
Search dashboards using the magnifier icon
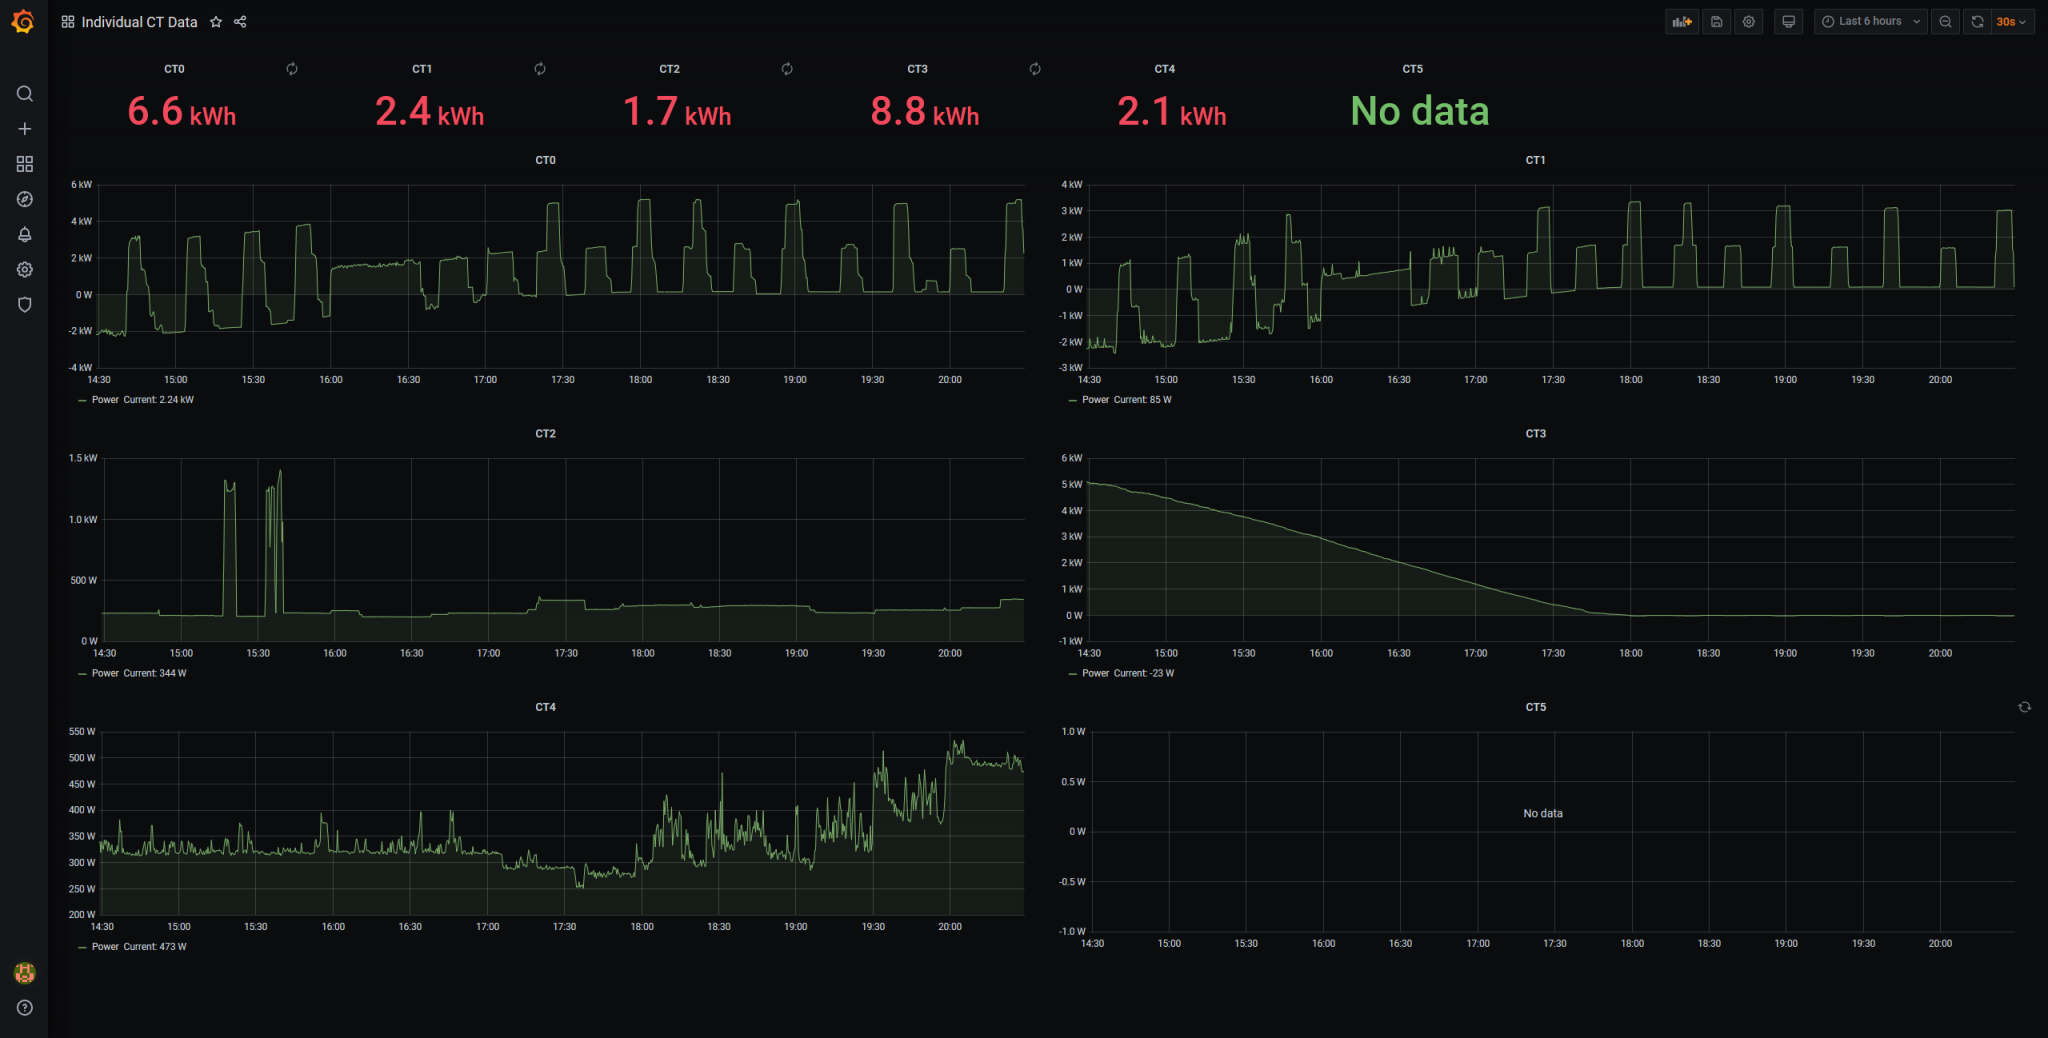point(25,93)
